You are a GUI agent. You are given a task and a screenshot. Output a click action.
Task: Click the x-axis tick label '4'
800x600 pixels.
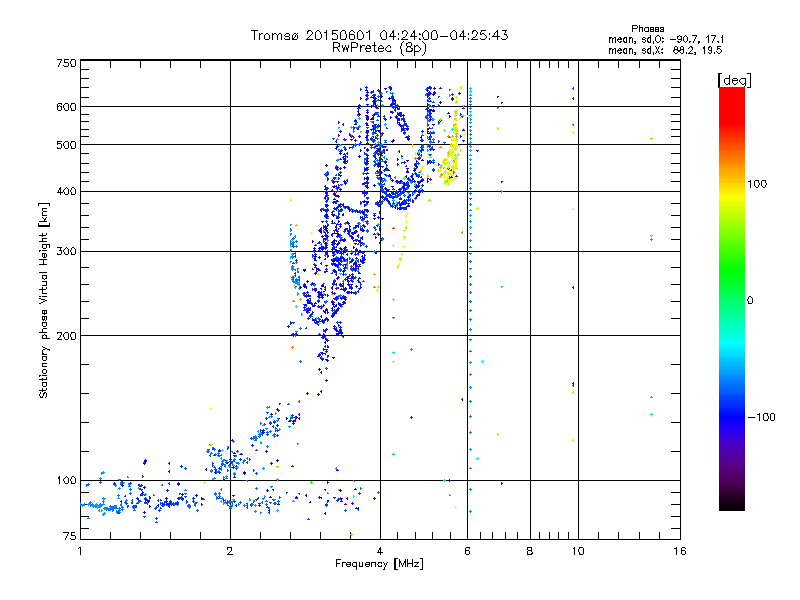(380, 551)
